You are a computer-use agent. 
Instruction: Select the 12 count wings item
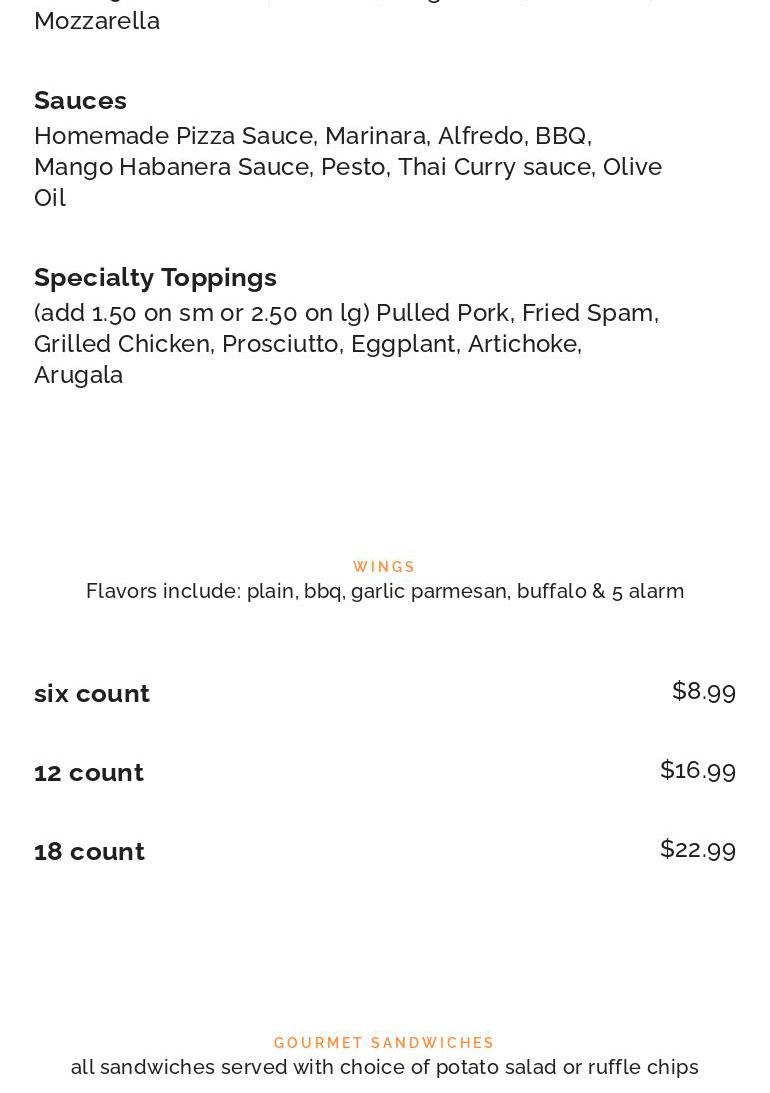(89, 772)
